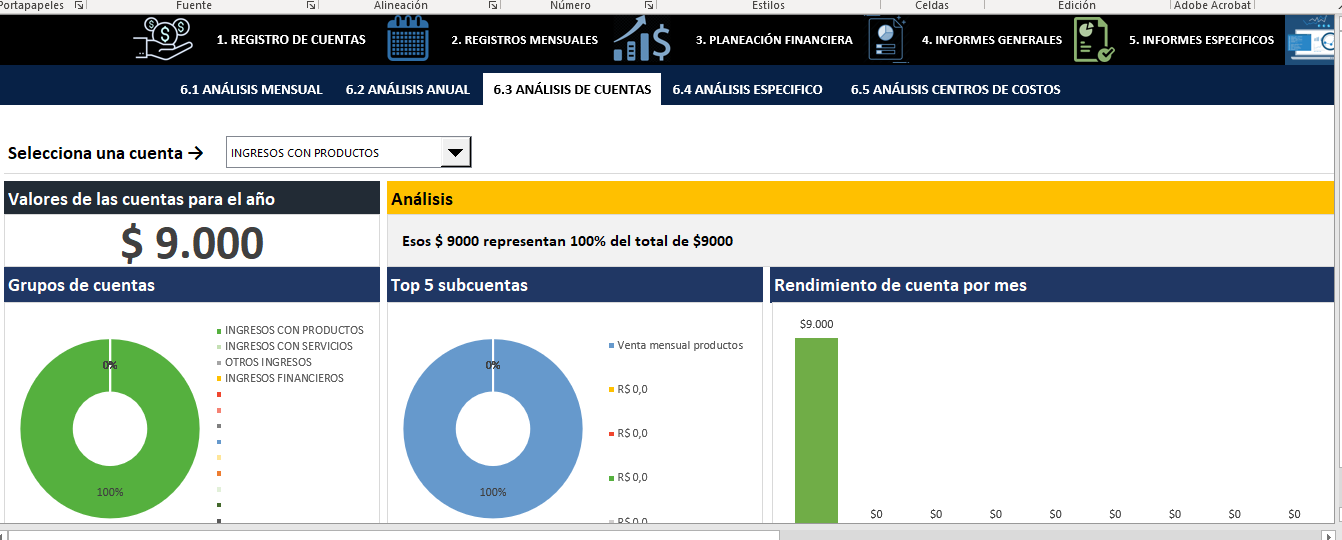Viewport: 1342px width, 540px height.
Task: Click the 100% label on the green donut
Action: click(110, 492)
